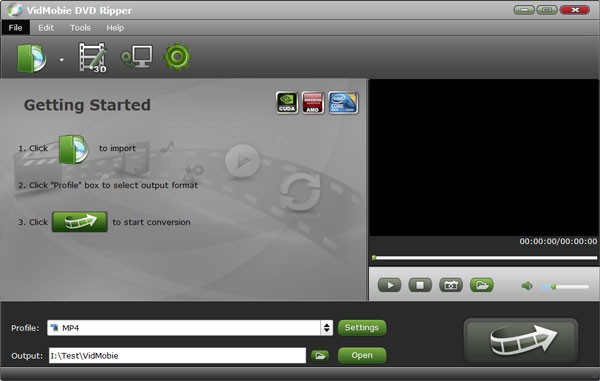Mute the player volume speaker icon
600x381 pixels.
click(527, 286)
